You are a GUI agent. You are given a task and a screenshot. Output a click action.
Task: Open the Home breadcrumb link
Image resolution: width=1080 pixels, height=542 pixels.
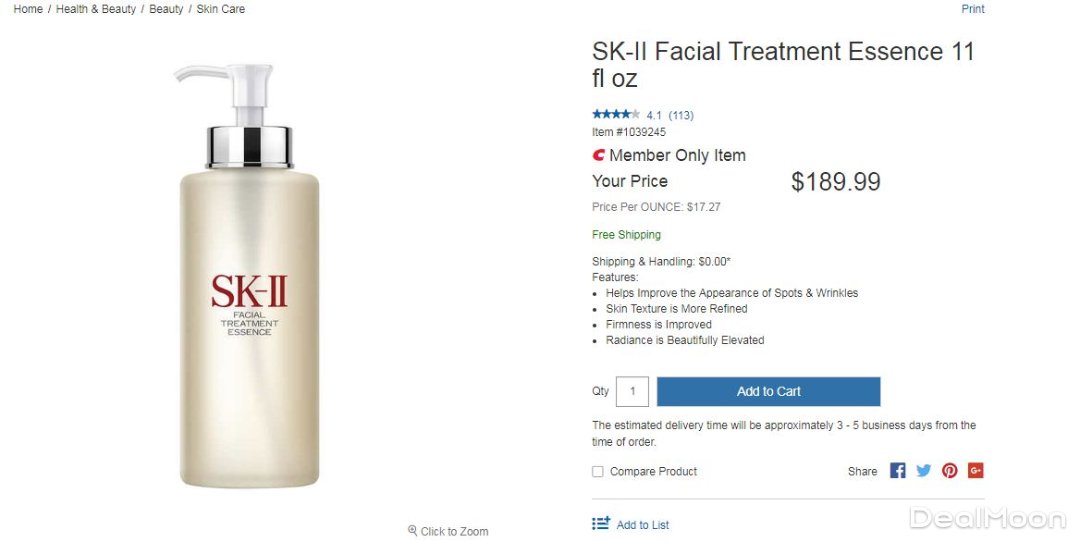[x=28, y=9]
